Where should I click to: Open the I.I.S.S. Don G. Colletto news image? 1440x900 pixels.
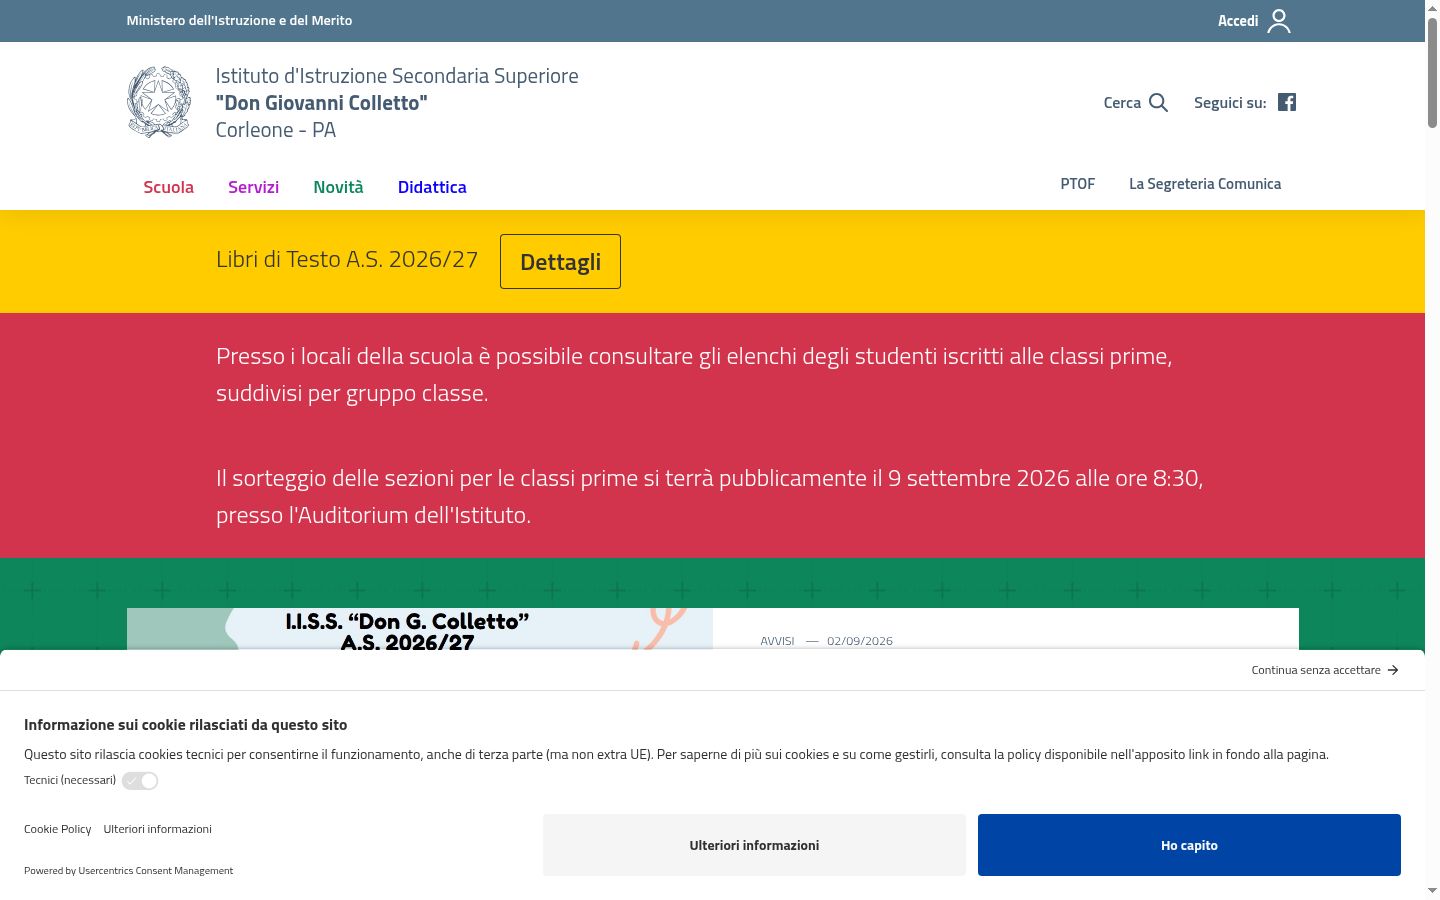click(420, 629)
